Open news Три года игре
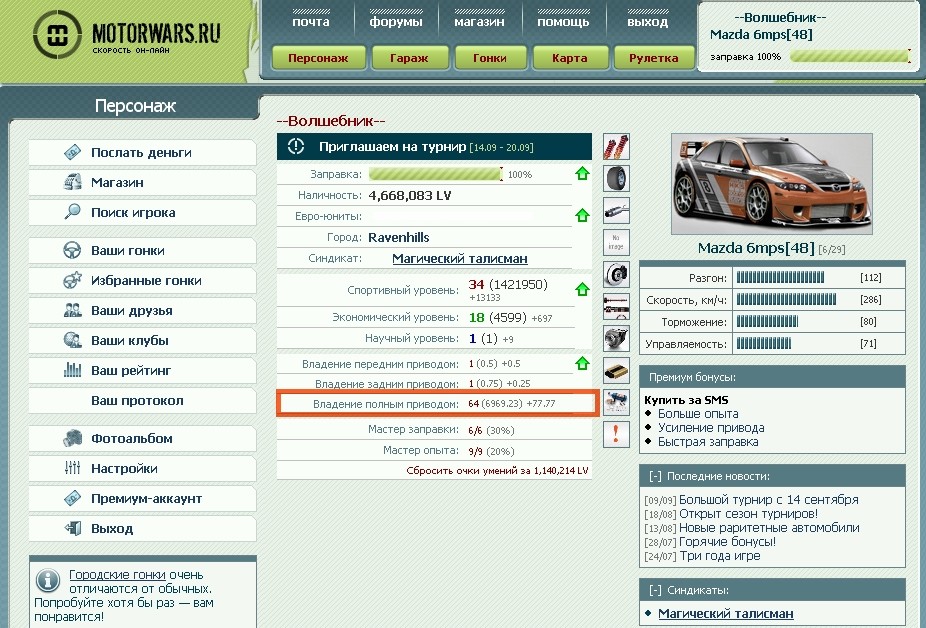926x628 pixels. (x=719, y=556)
